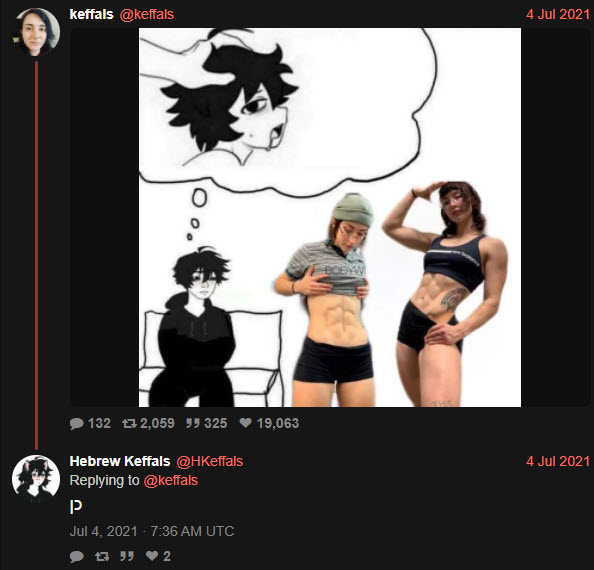Open the @HKeffals handle link
Image resolution: width=594 pixels, height=570 pixels.
[x=209, y=461]
